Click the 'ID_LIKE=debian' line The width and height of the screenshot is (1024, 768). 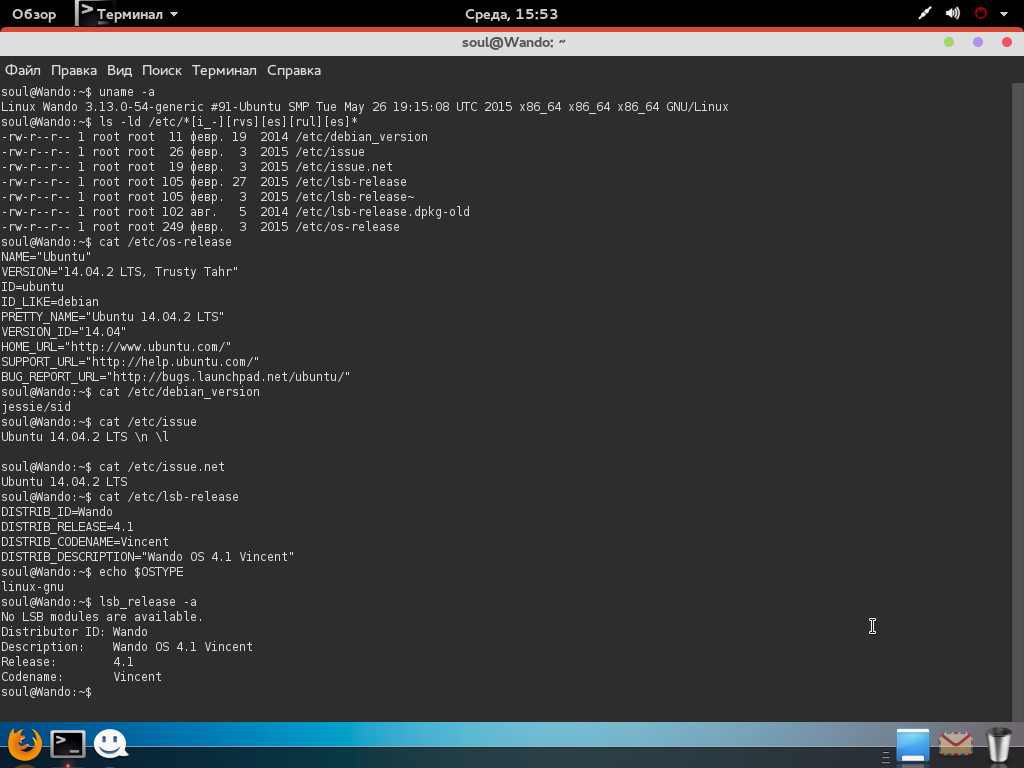(x=50, y=302)
